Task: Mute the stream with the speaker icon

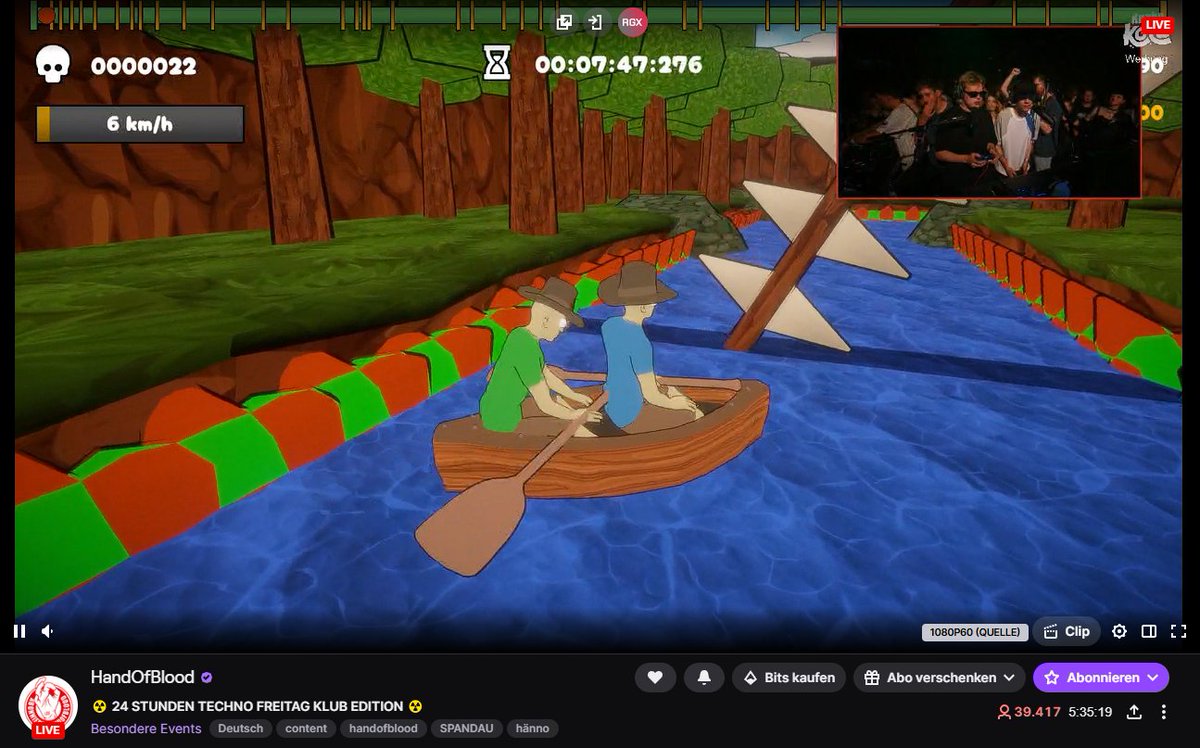Action: (48, 631)
